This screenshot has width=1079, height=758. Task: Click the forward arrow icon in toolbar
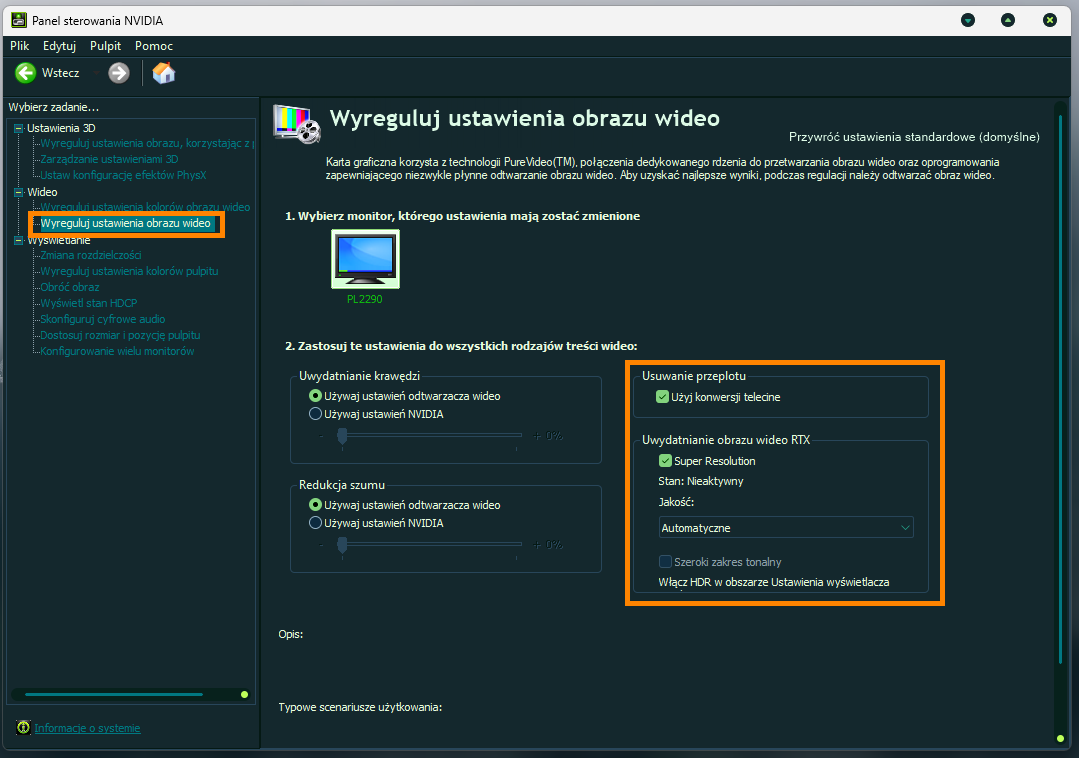coord(119,73)
